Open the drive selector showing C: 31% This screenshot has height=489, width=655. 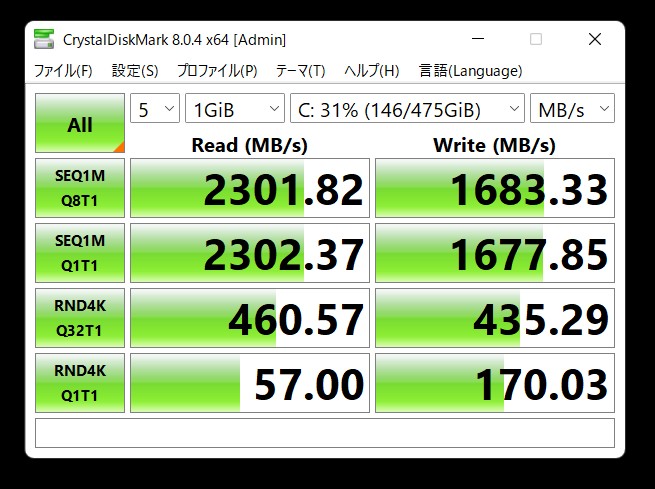tap(407, 108)
